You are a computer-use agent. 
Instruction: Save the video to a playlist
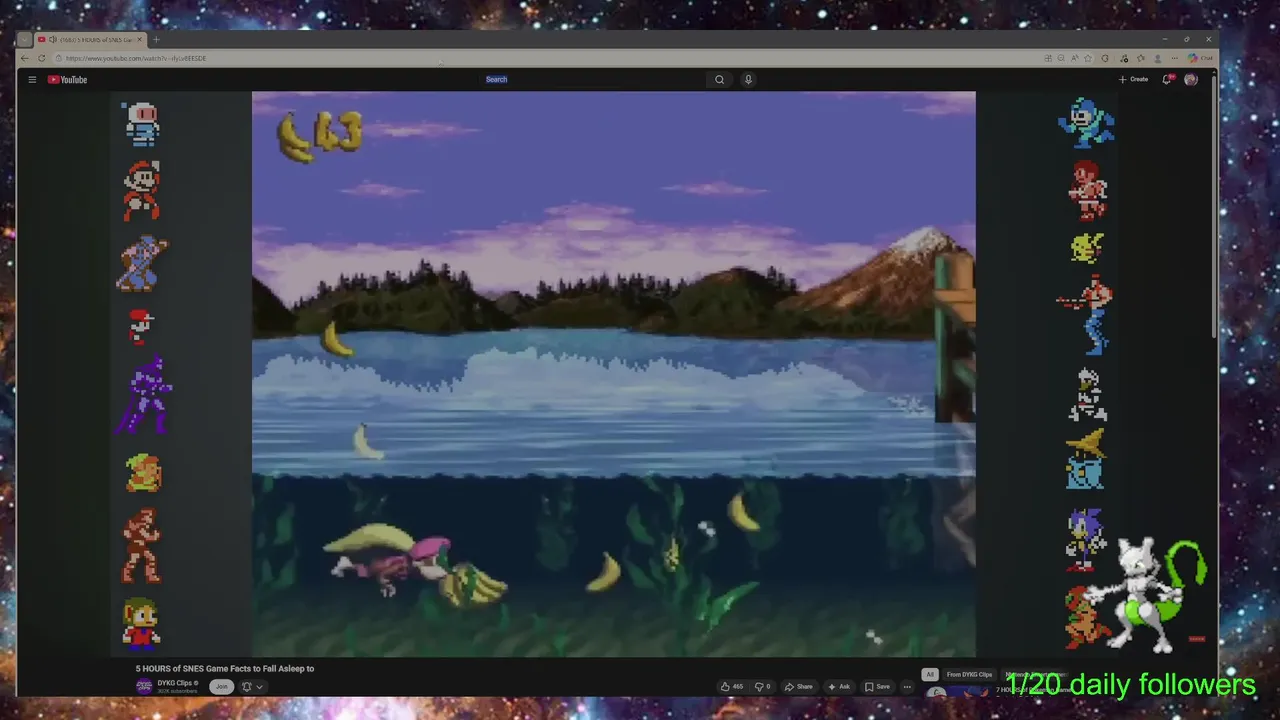(x=877, y=686)
